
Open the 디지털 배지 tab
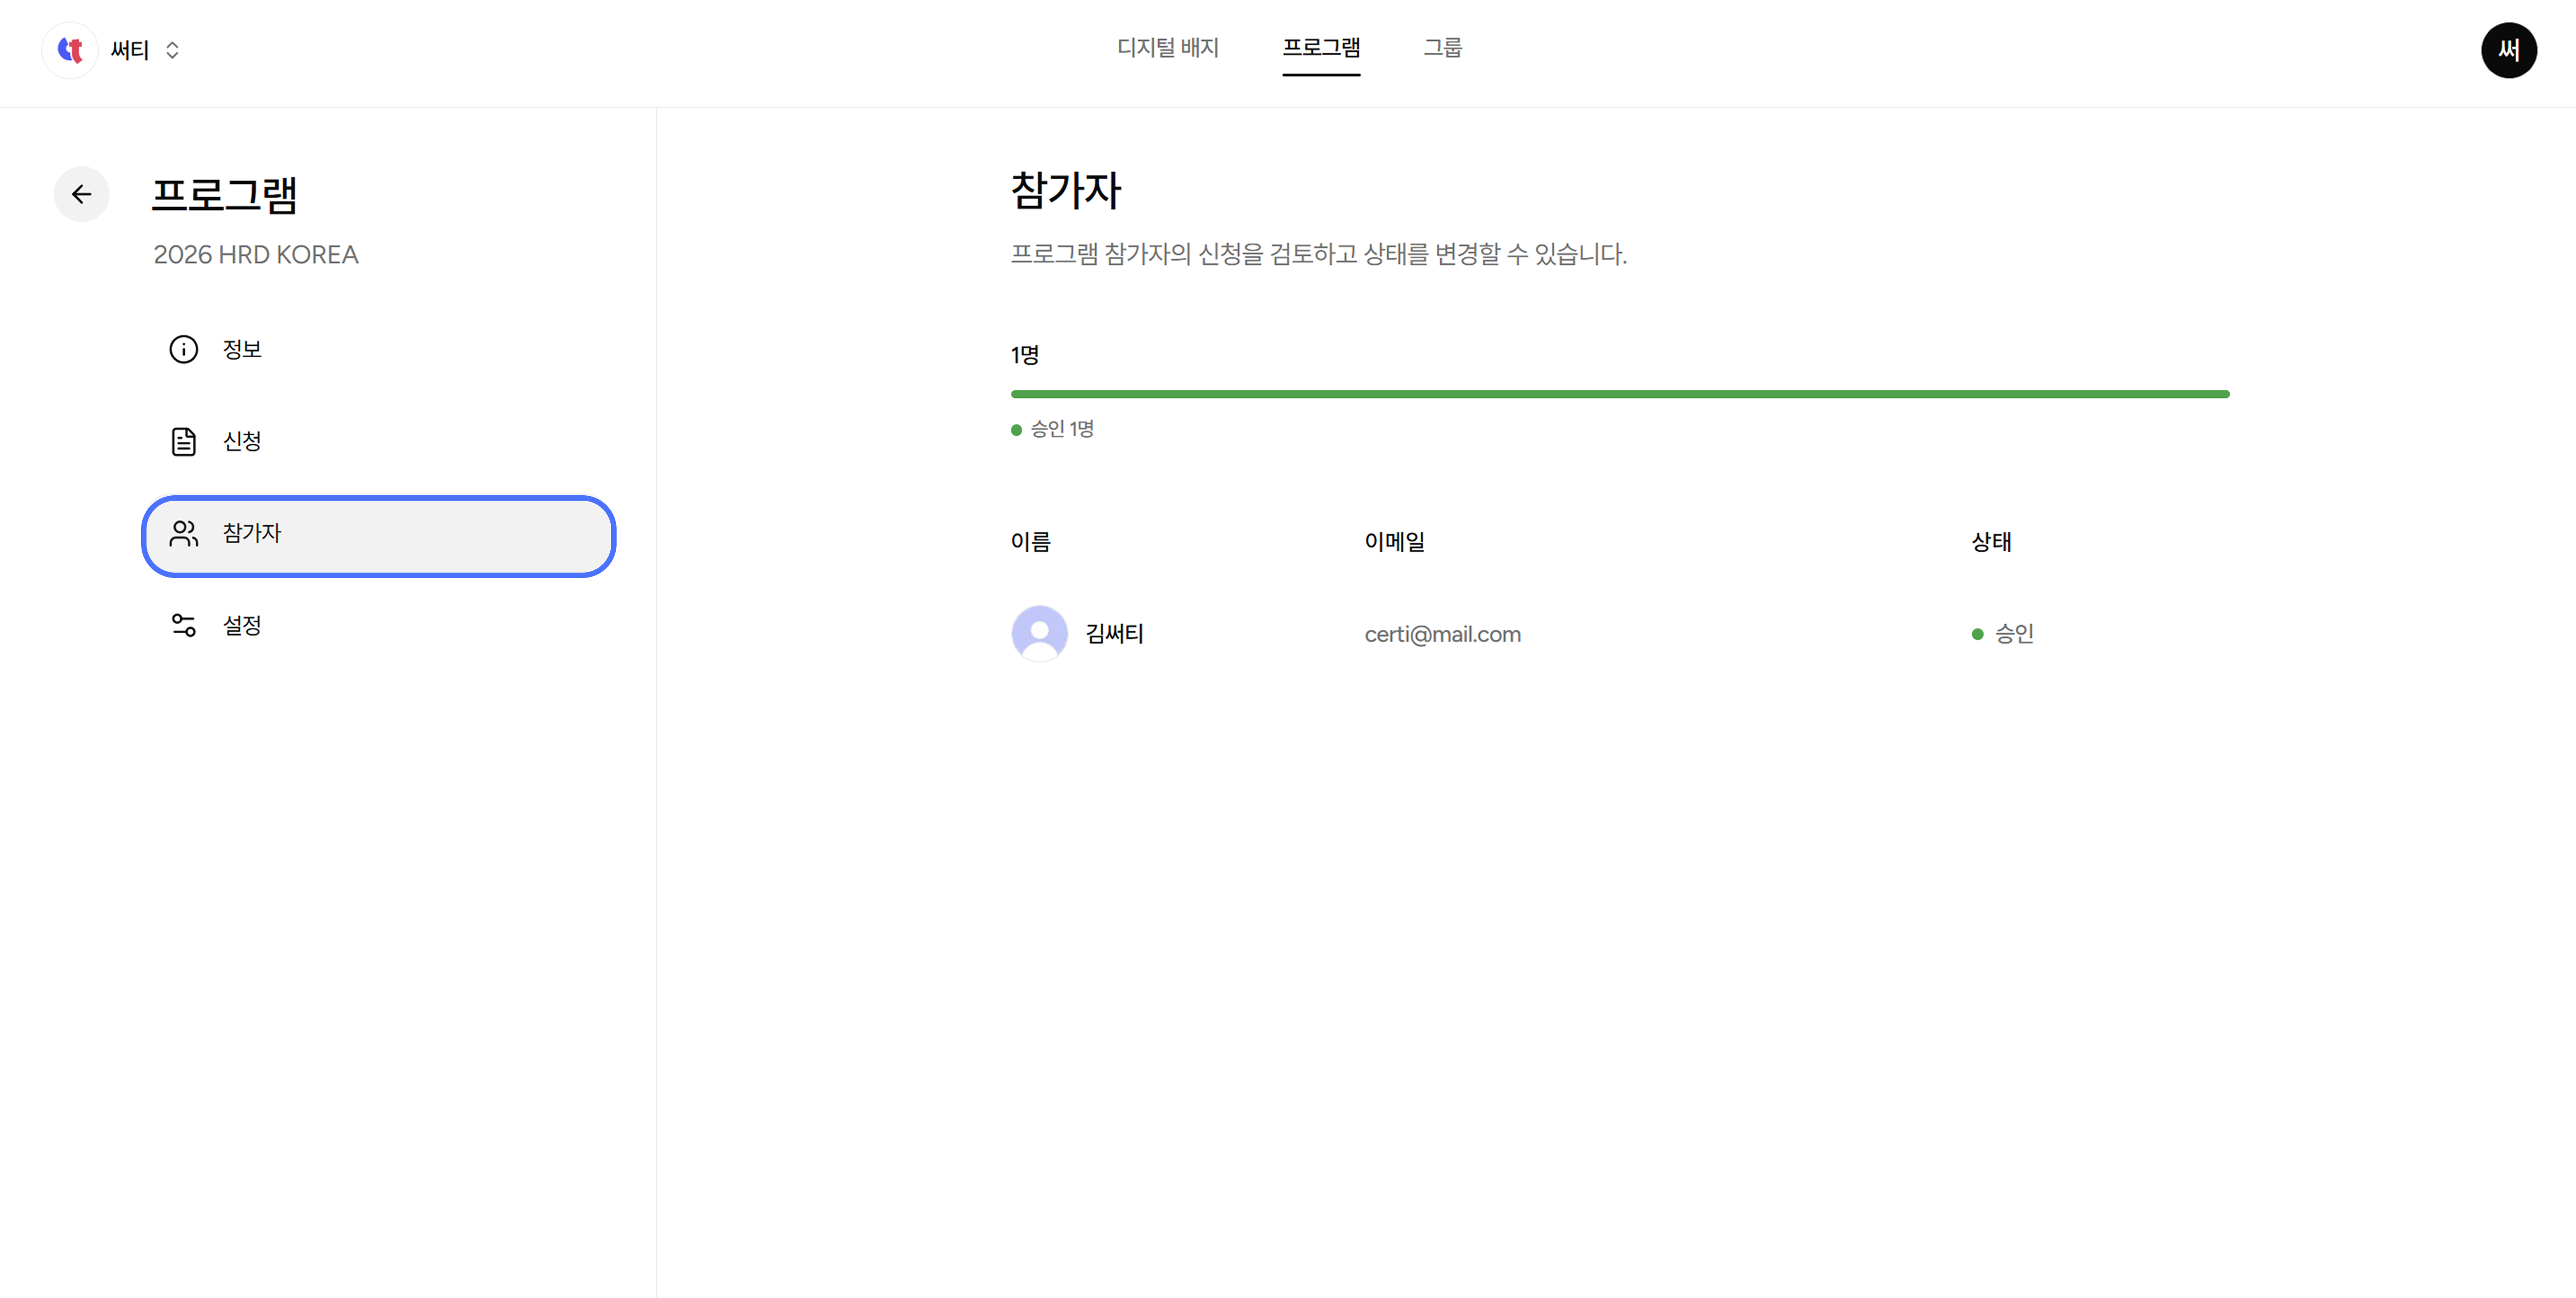[1168, 48]
